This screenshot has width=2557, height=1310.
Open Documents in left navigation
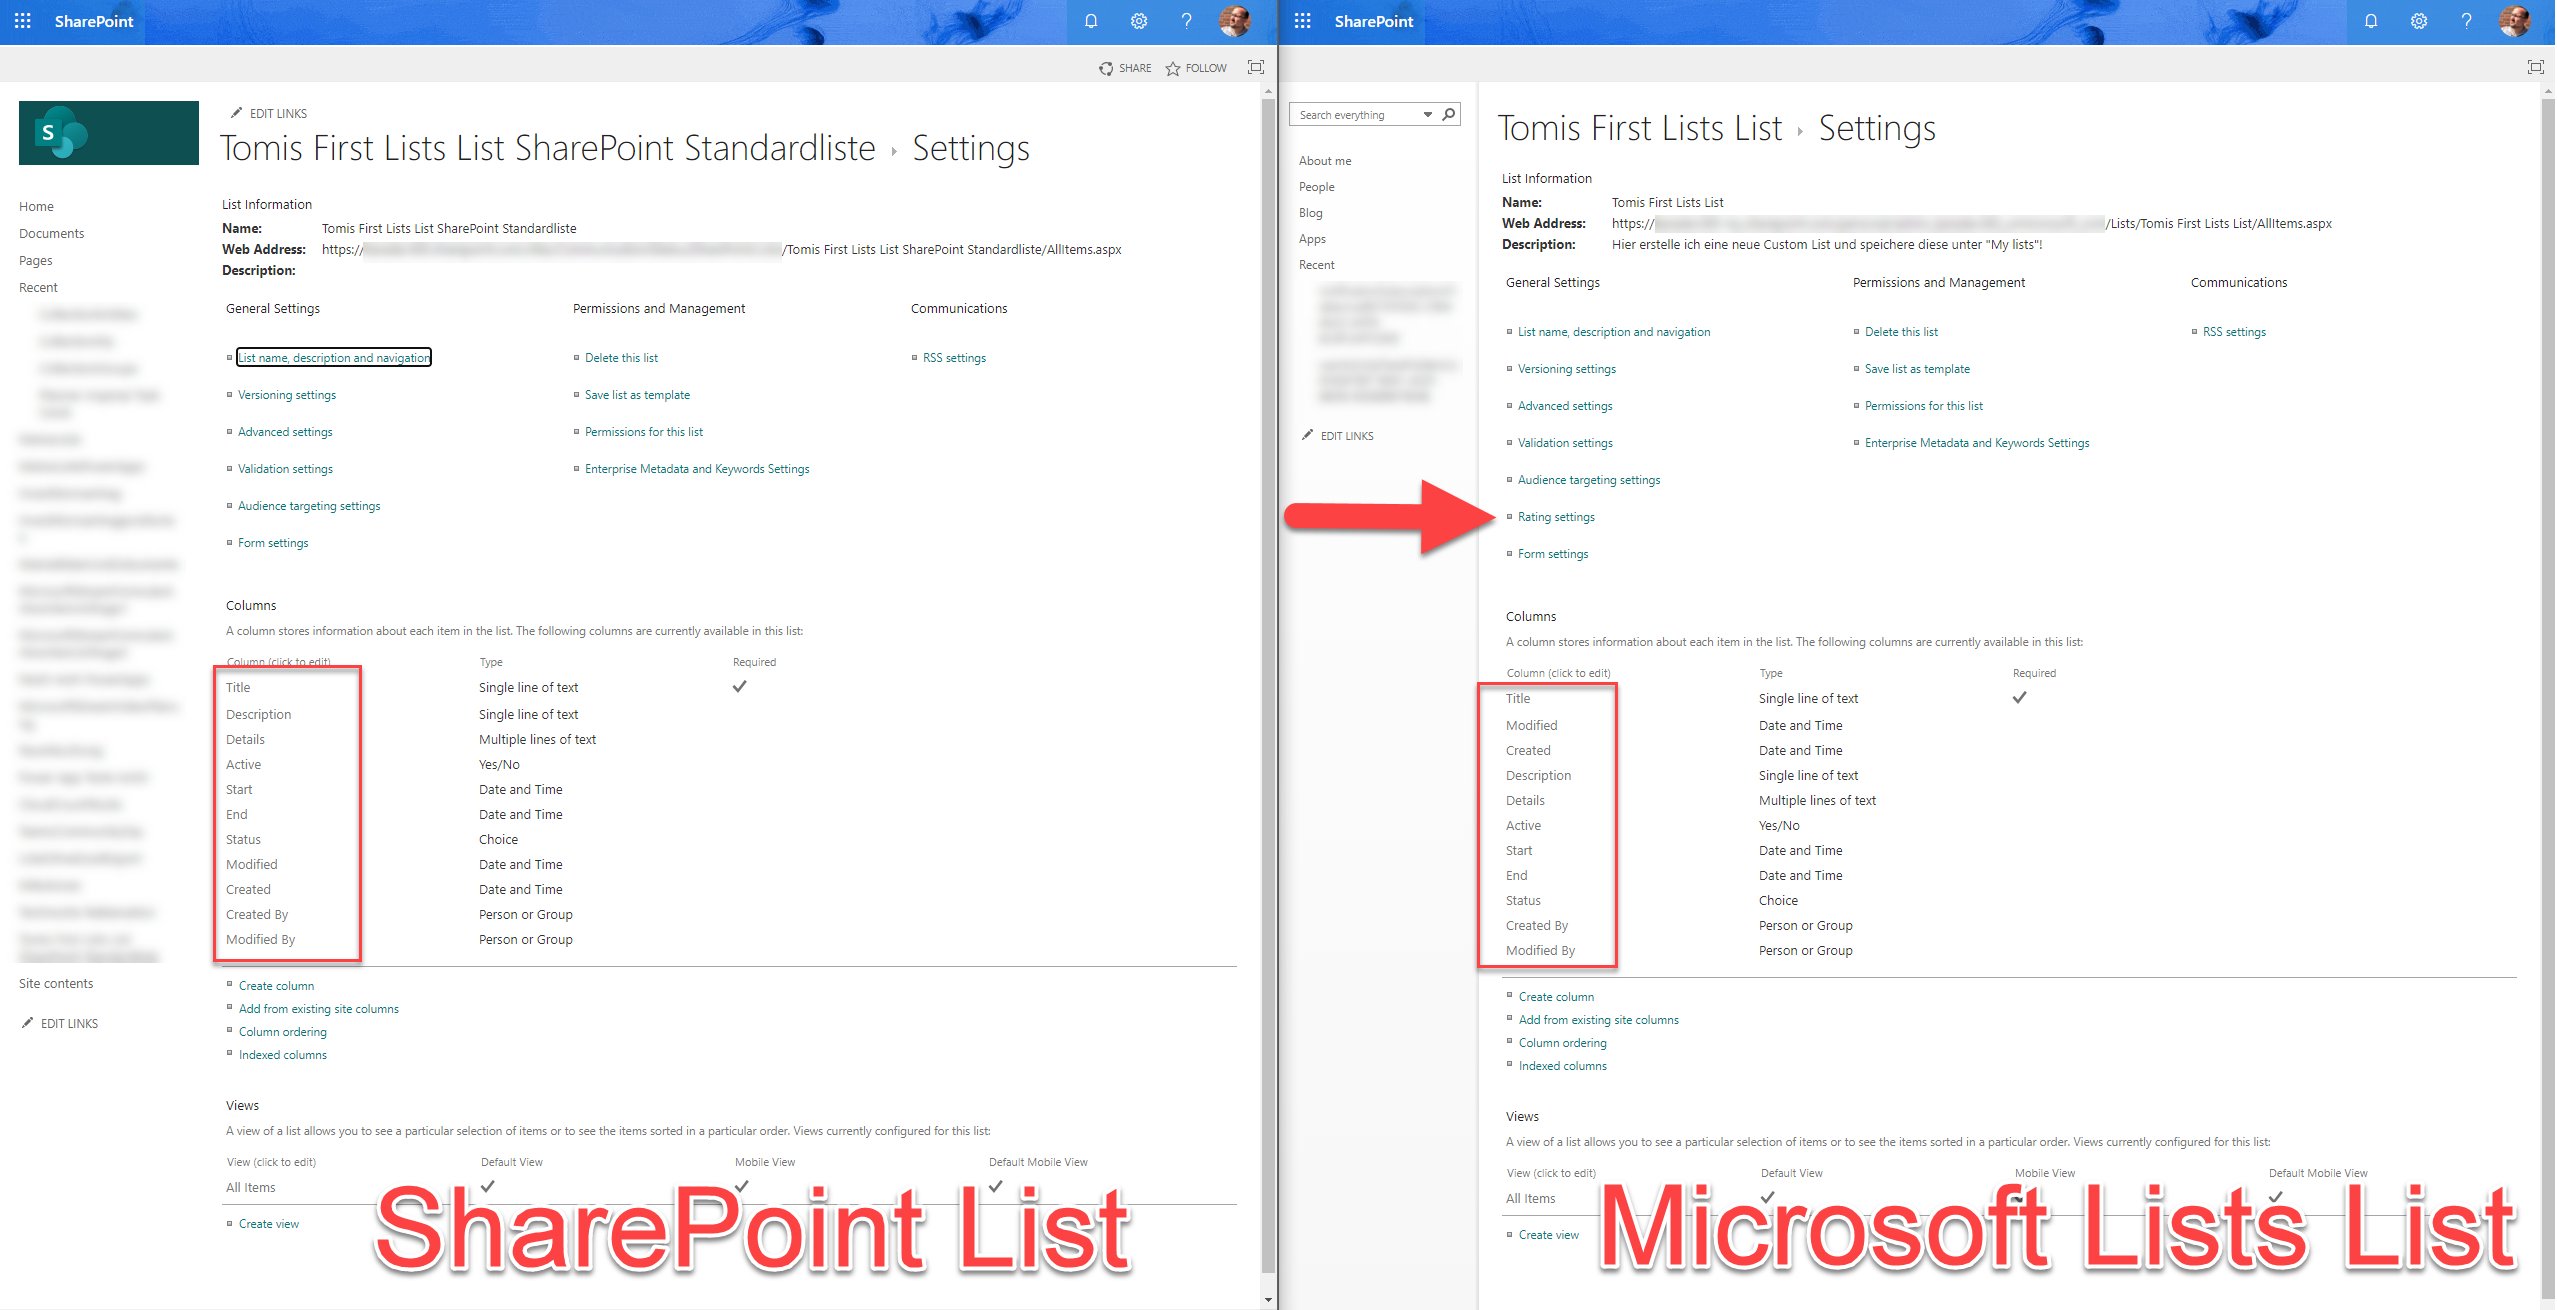click(x=51, y=233)
